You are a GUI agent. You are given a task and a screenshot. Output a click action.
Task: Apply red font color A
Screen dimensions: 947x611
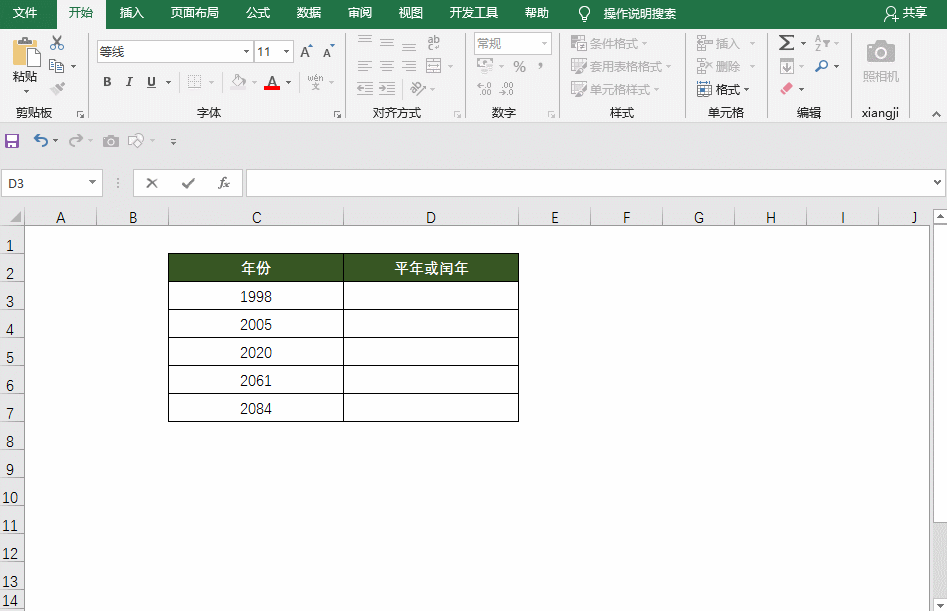272,82
